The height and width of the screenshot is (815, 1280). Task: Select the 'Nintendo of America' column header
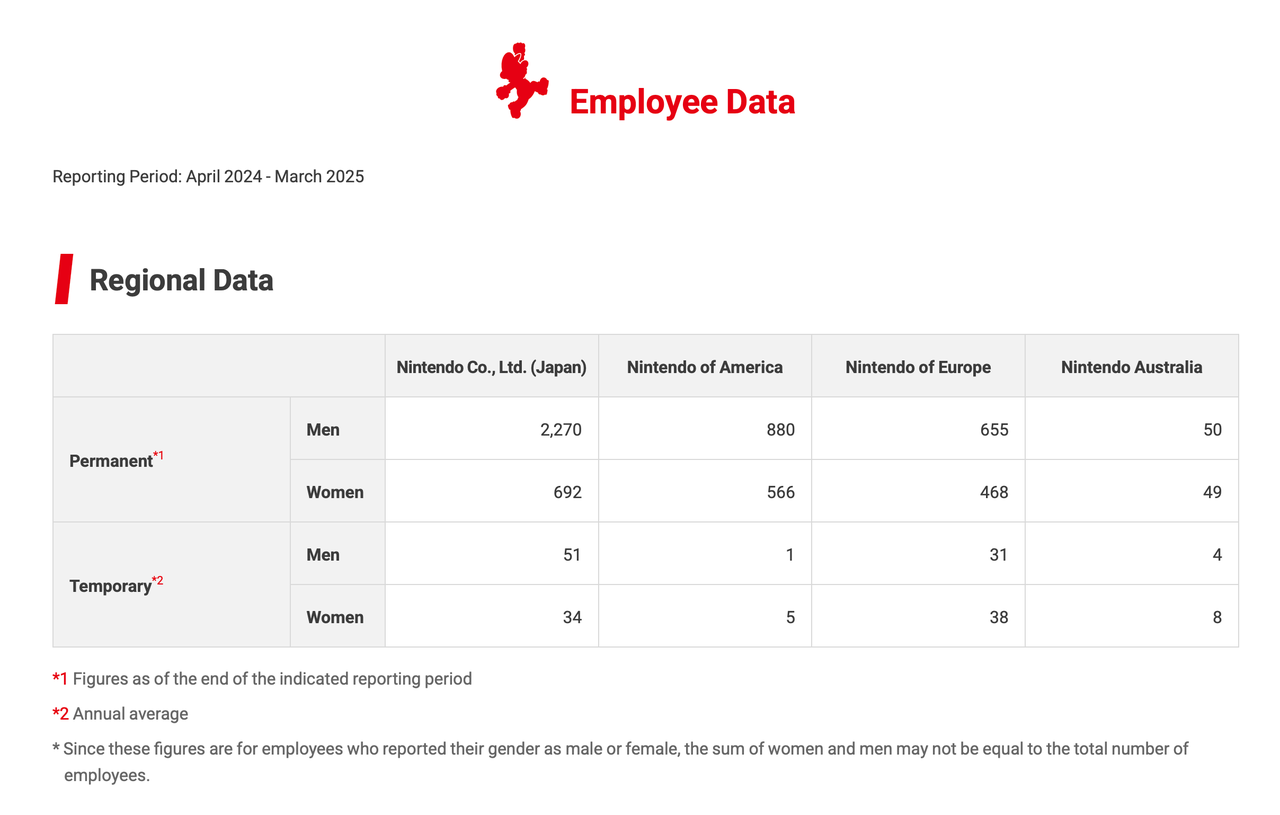[x=705, y=367]
